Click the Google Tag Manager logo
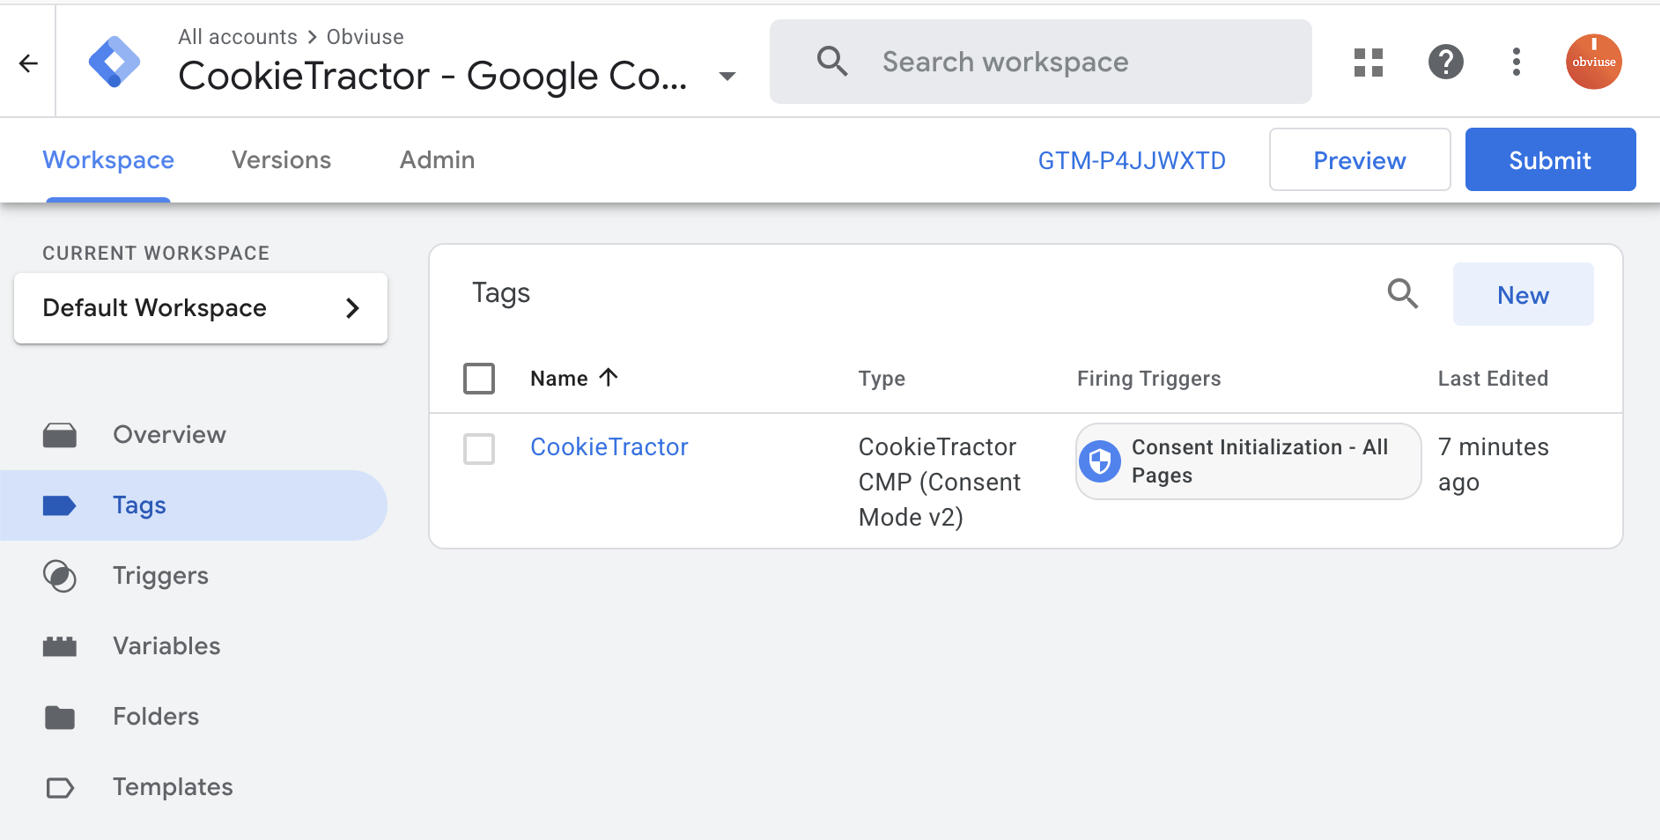This screenshot has height=840, width=1660. [114, 62]
